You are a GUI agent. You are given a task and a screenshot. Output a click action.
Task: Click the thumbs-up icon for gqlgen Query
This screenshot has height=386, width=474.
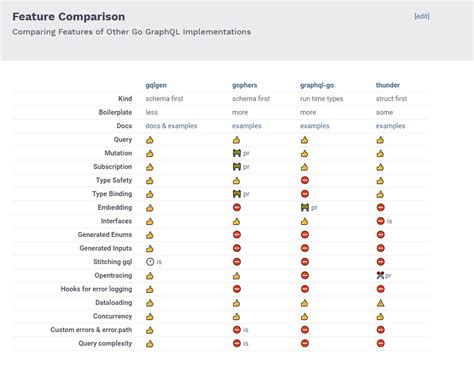pyautogui.click(x=150, y=140)
